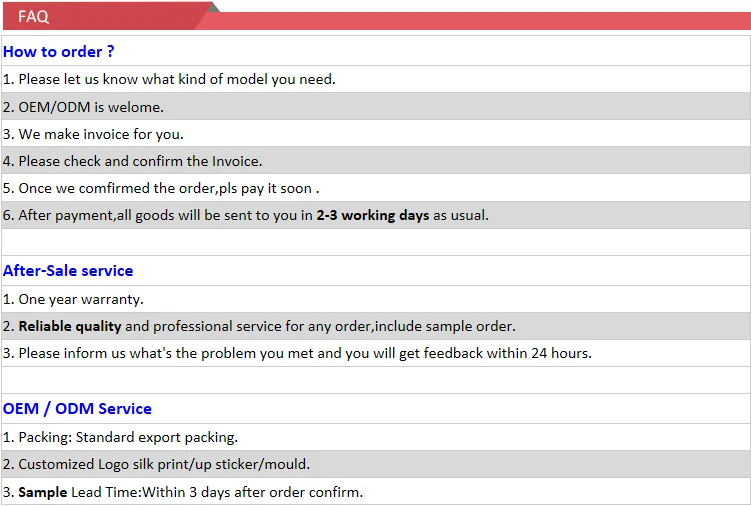Viewport: 751px width, 506px height.
Task: Click the bold "Sample" word in Lead Time row
Action: (42, 492)
